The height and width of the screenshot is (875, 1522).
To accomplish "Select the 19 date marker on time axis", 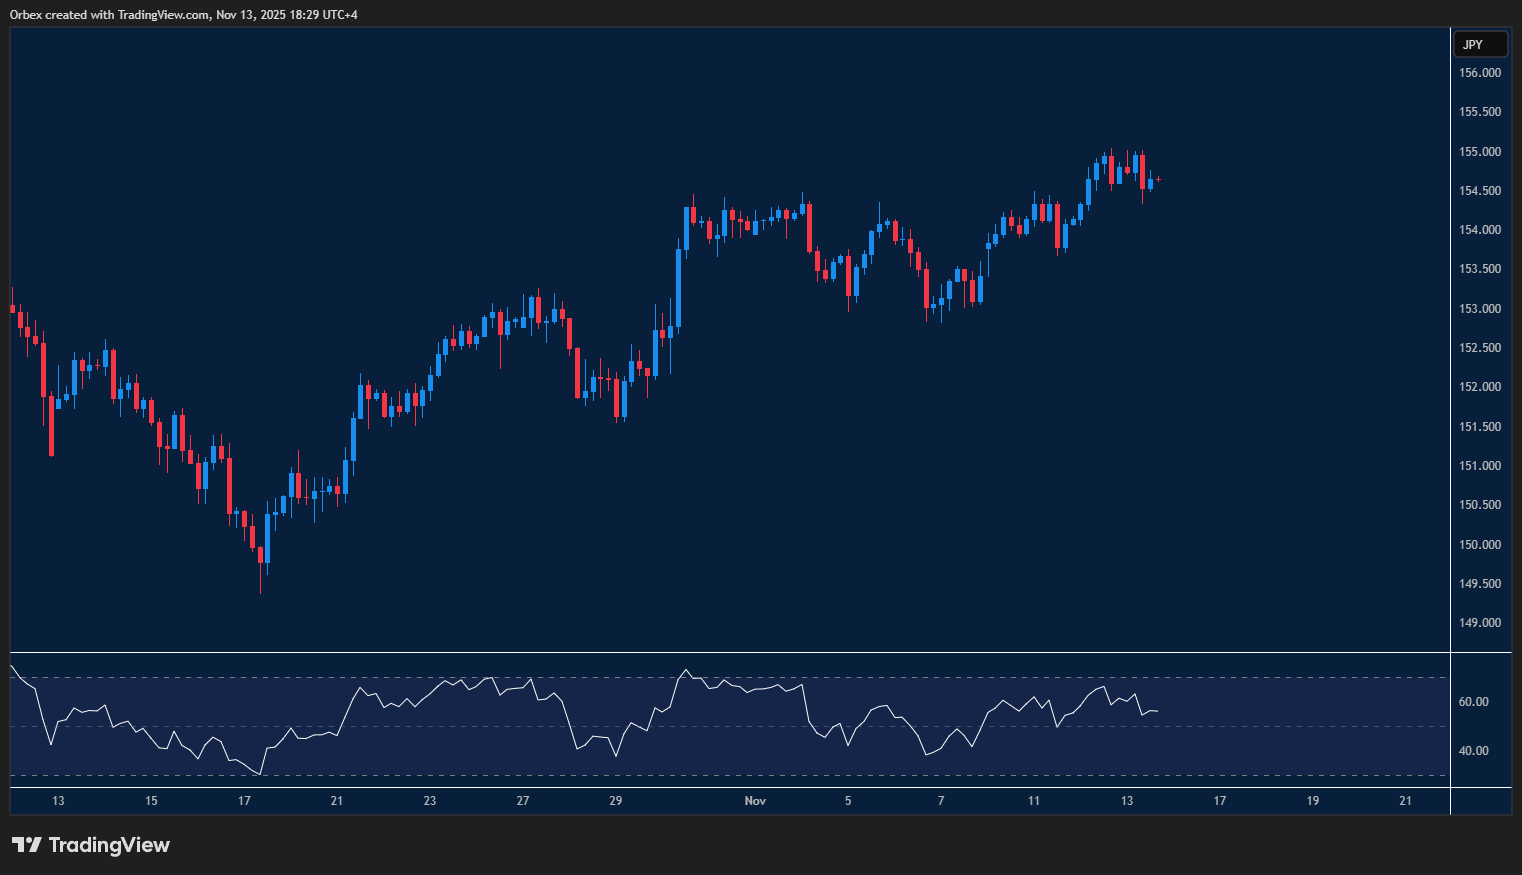I will tap(1313, 801).
